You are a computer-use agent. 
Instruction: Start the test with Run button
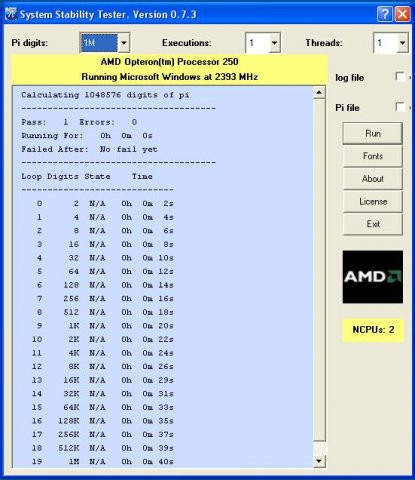point(373,133)
